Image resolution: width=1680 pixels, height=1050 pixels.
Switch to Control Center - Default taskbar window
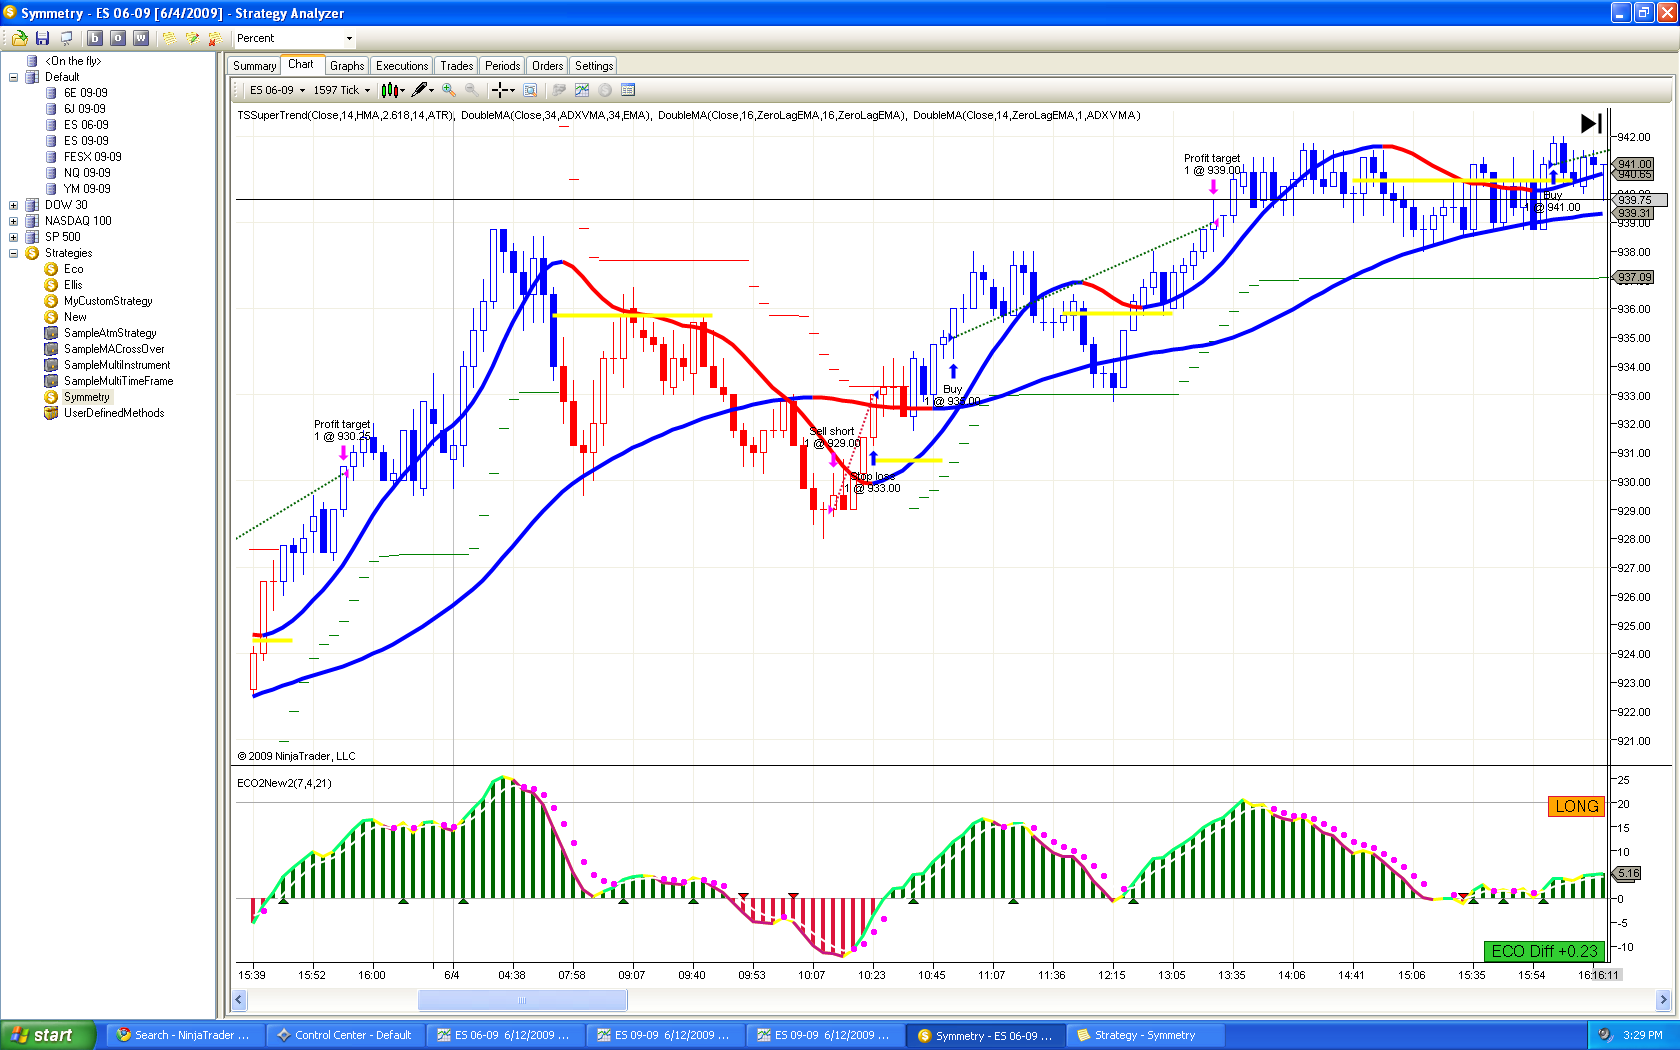[345, 1035]
